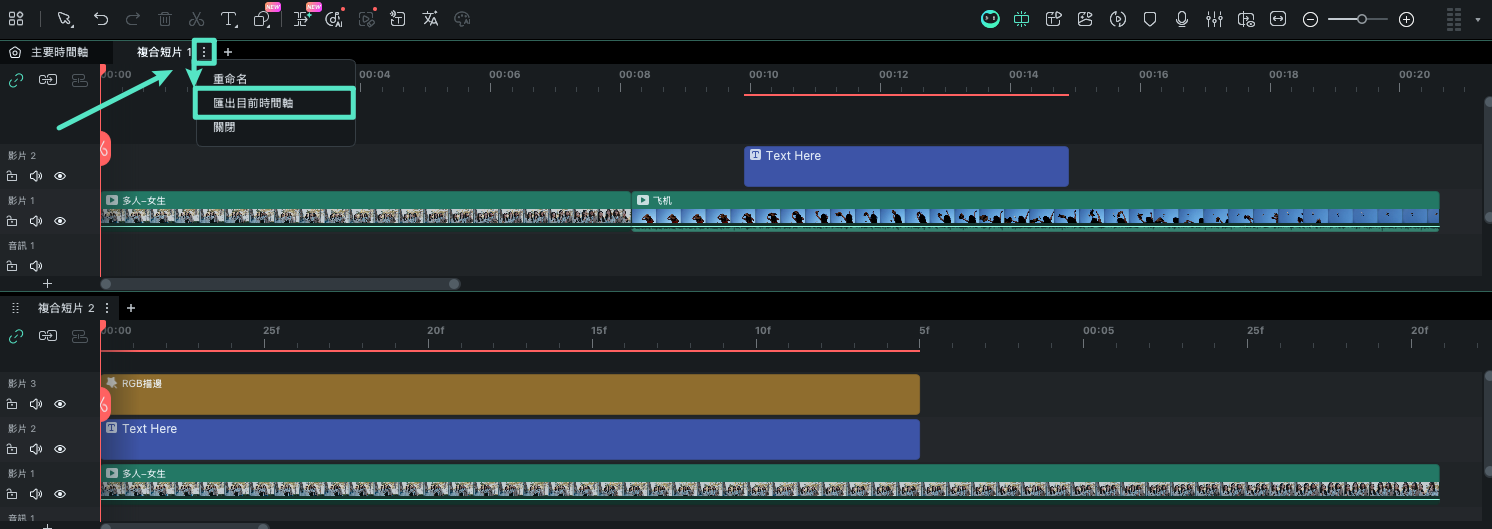Viewport: 1492px width, 529px height.
Task: Hide 影片 2 track in top timeline
Action: [60, 176]
